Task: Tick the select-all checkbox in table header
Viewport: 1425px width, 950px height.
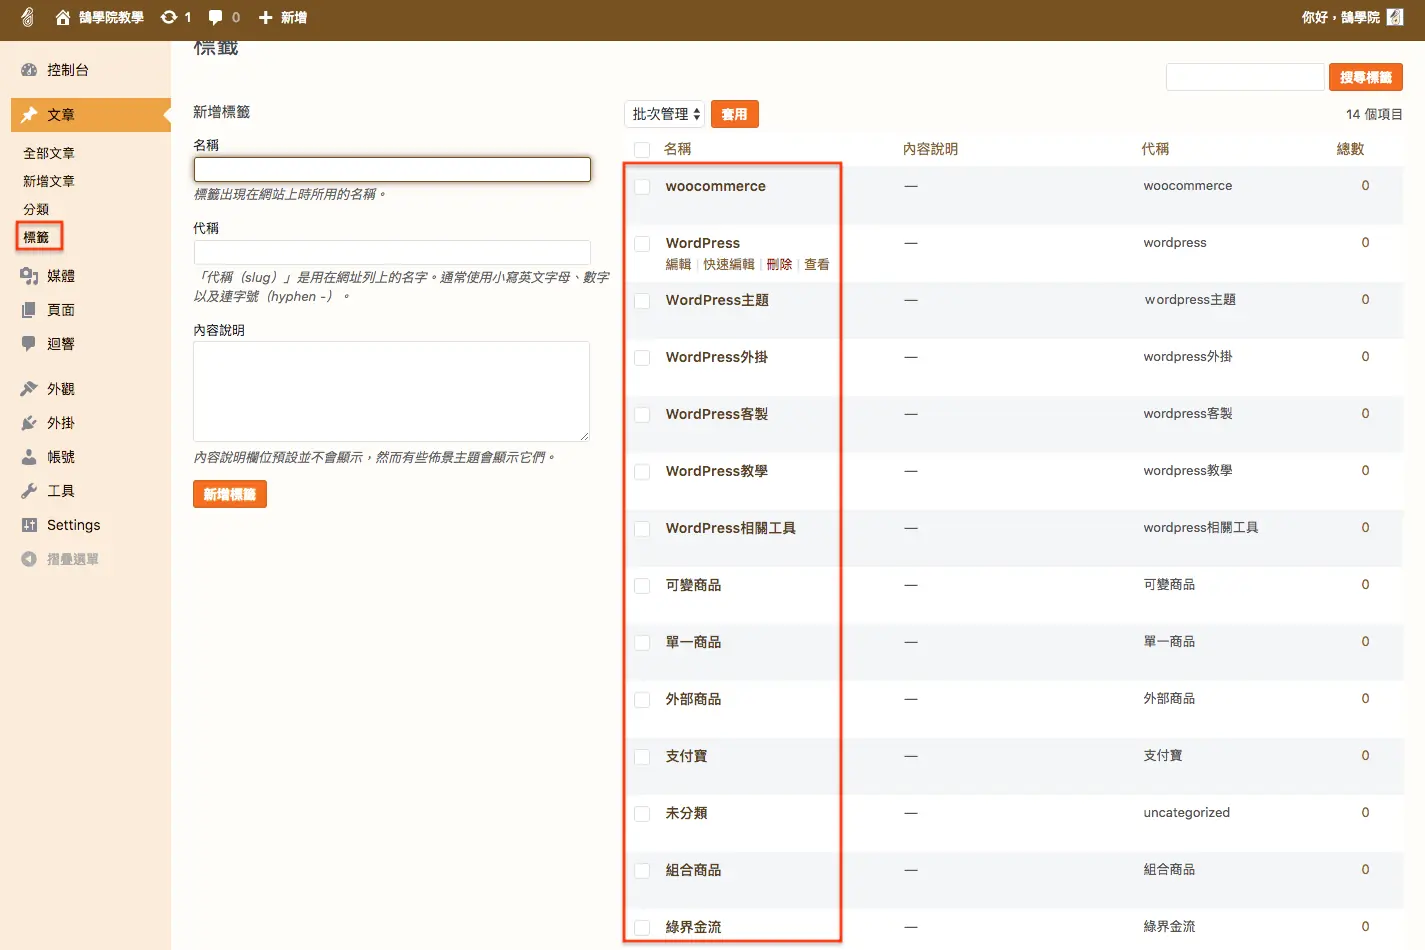Action: click(642, 150)
